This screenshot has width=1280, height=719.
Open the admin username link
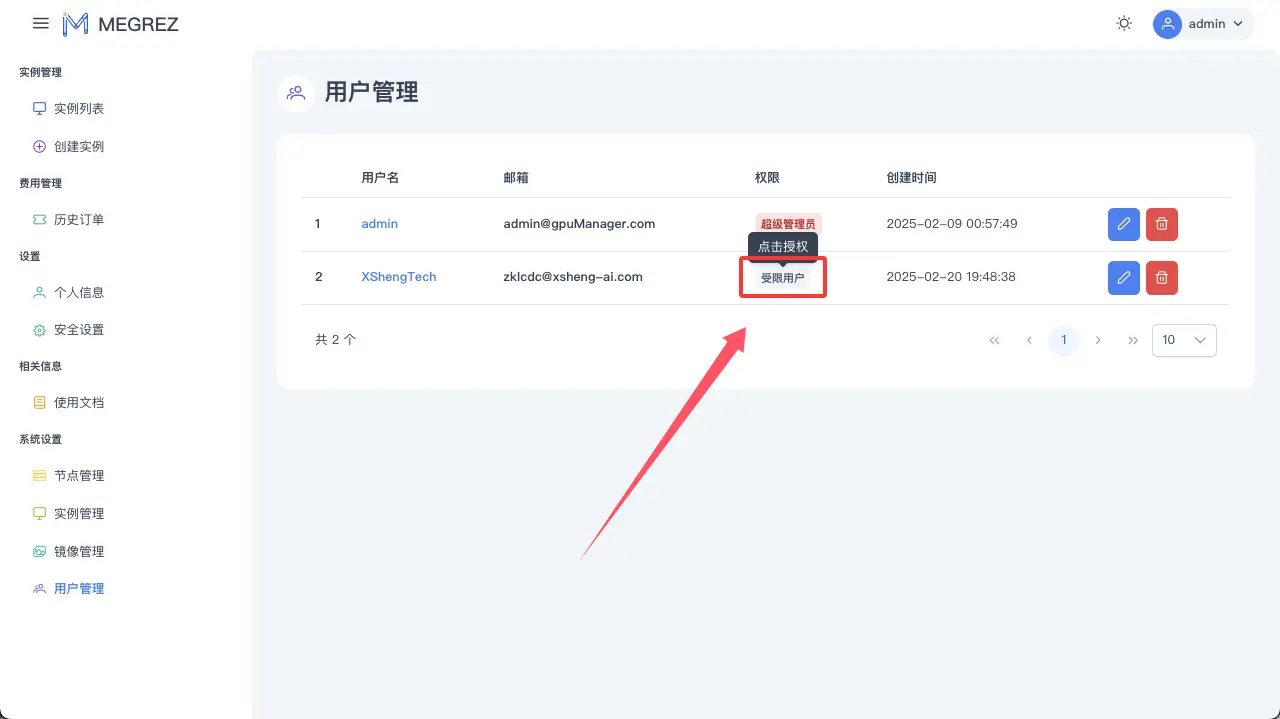click(x=379, y=223)
